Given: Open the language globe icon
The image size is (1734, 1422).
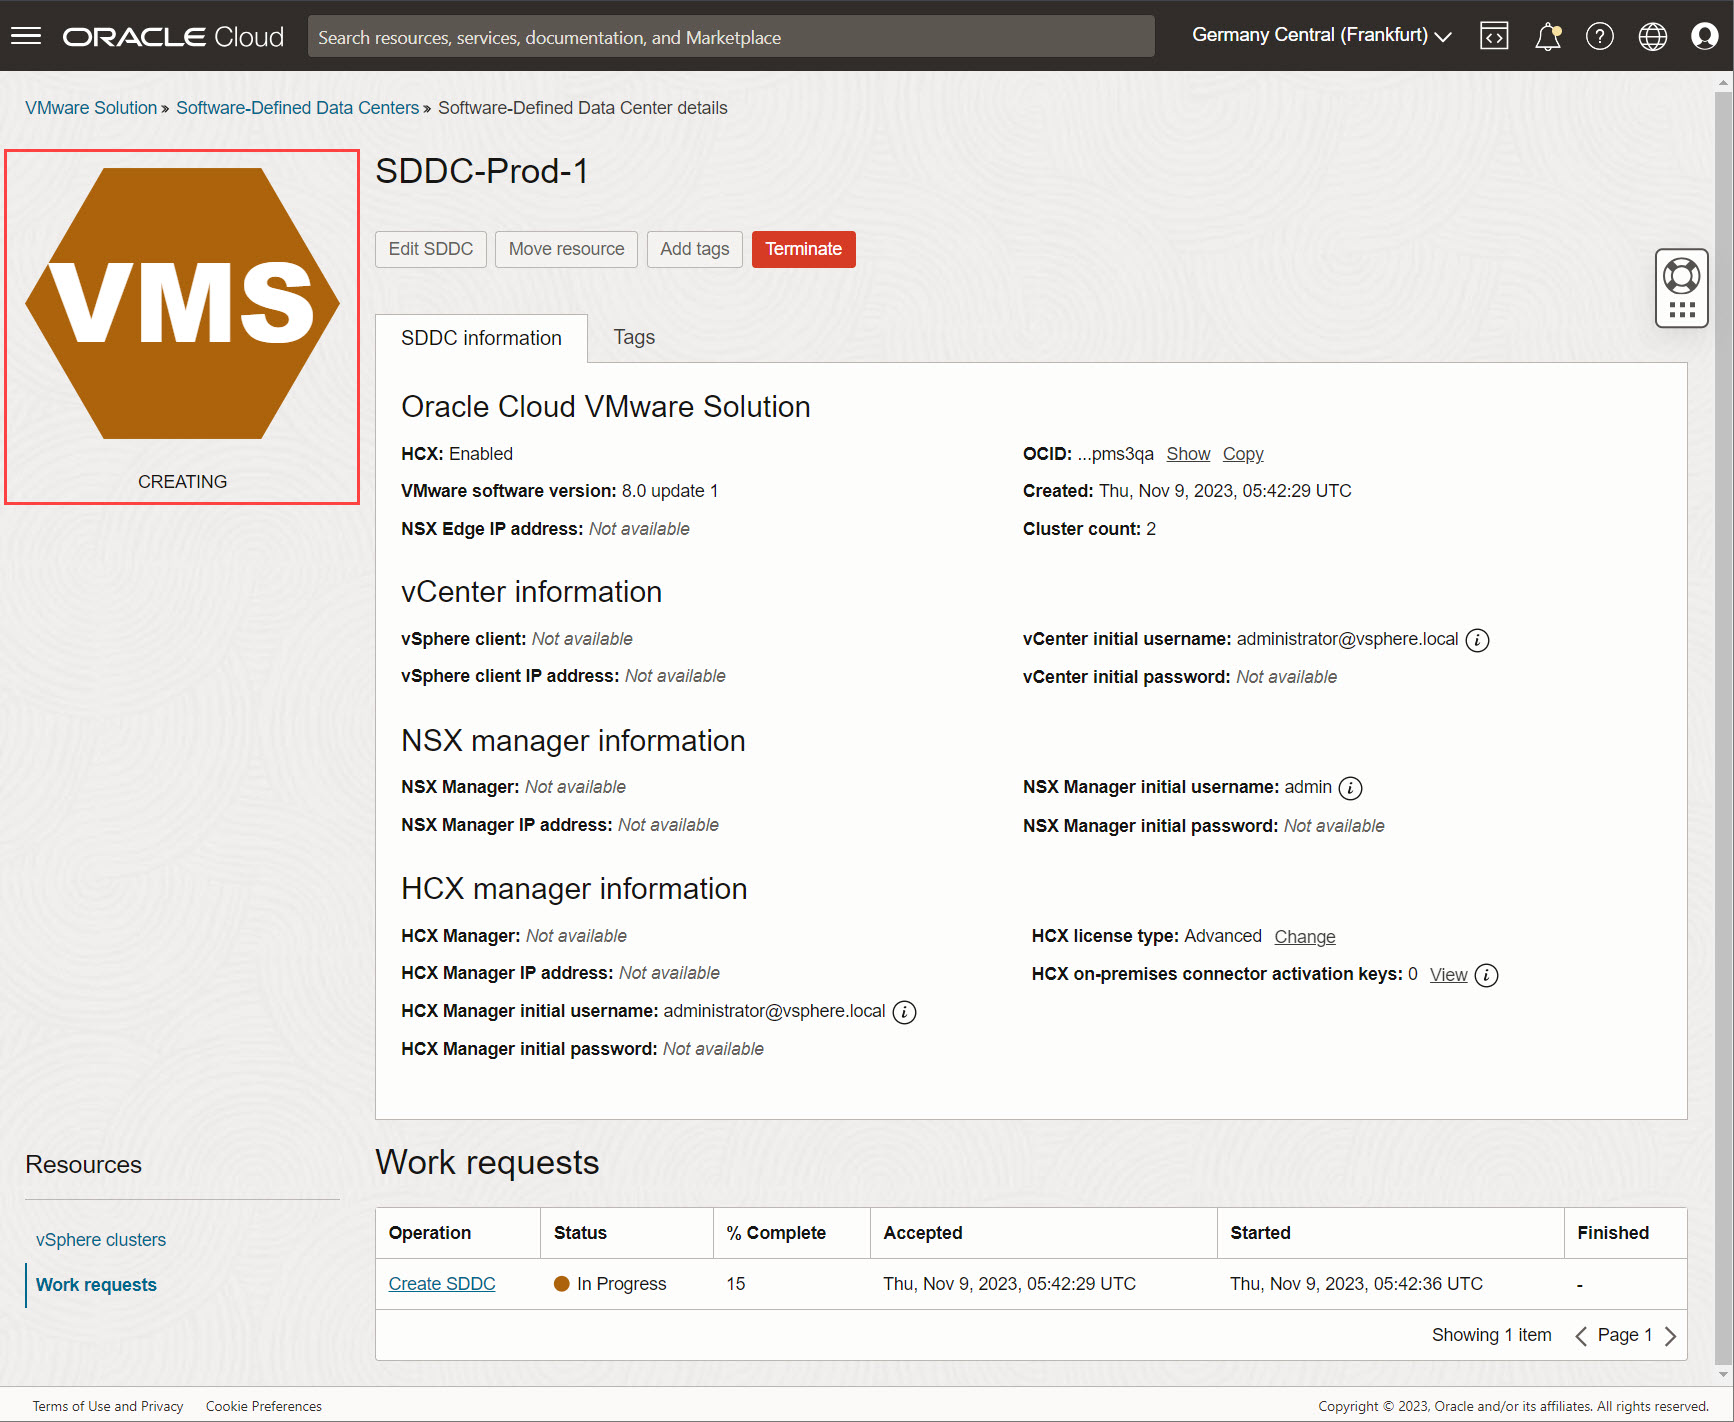Looking at the screenshot, I should [x=1653, y=36].
